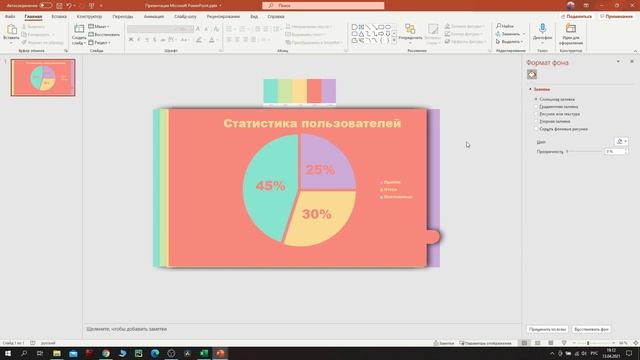The image size is (640, 360).
Task: Collapse the Fill (Заливка) section
Action: tap(530, 89)
